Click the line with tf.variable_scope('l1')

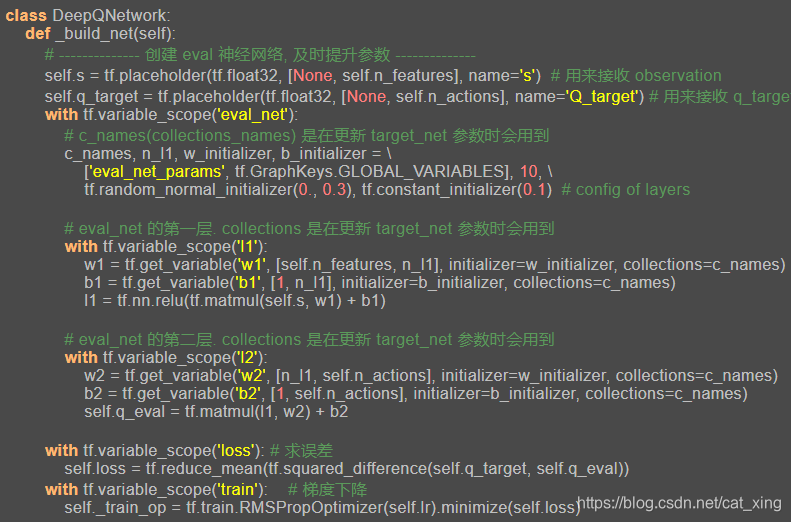tap(166, 247)
